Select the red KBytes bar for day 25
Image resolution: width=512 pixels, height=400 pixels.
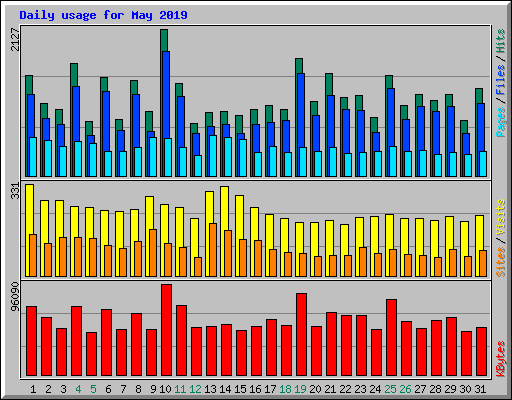tap(391, 337)
